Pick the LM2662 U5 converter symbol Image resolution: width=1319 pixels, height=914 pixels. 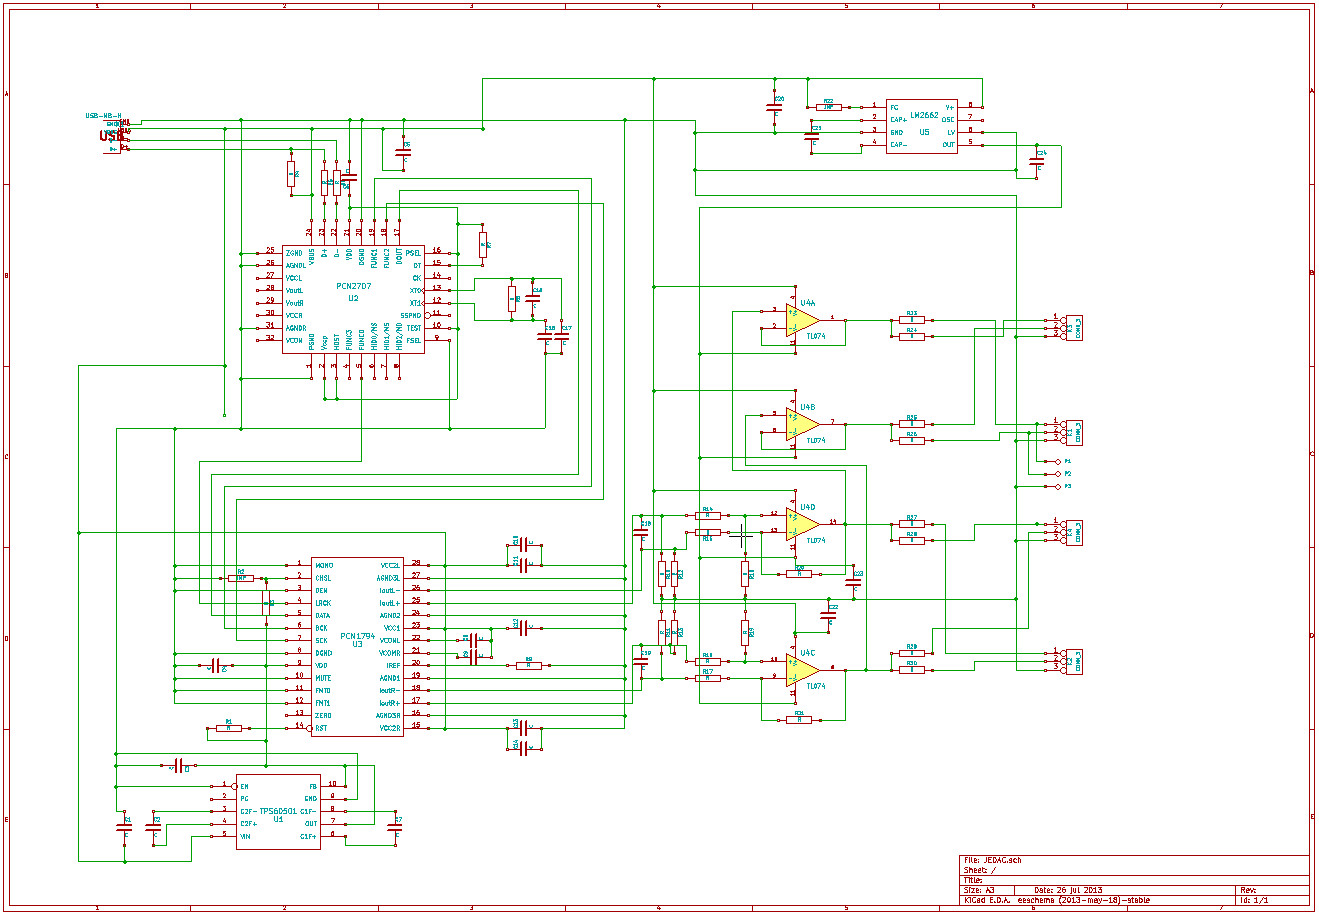pos(920,125)
